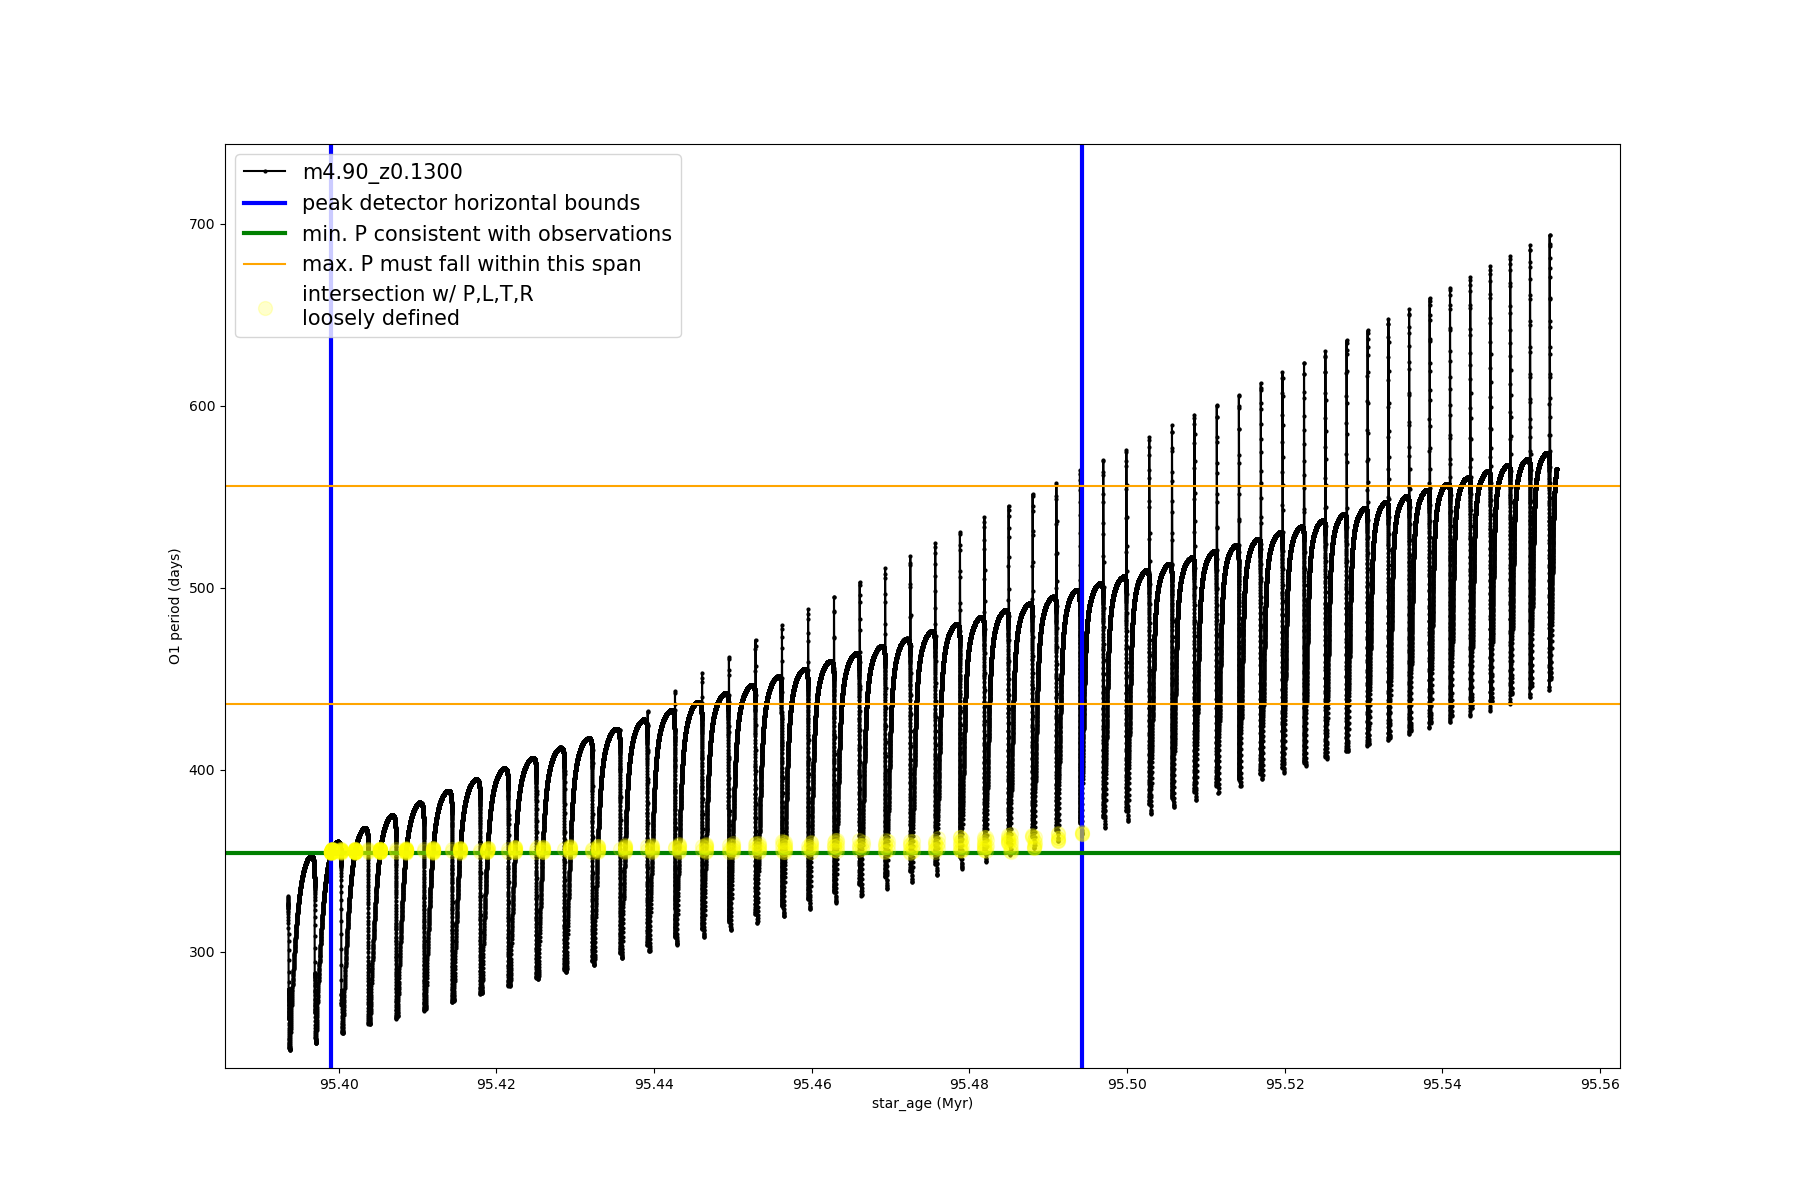Click the blue line swatch in legend
Viewport: 1800px width, 1200px height.
265,203
